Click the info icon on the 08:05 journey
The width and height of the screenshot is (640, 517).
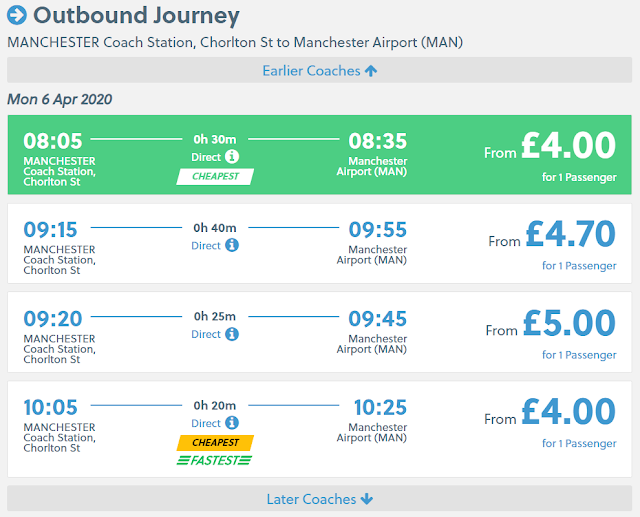[232, 157]
